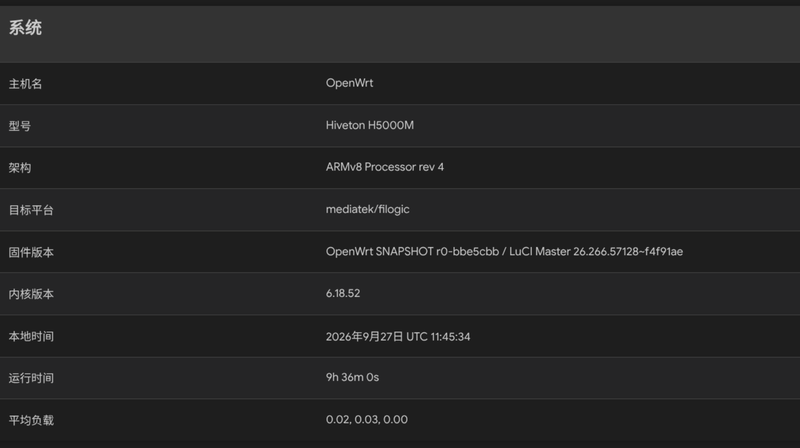This screenshot has width=800, height=448.
Task: Select the 目标平台 label
Action: click(31, 210)
